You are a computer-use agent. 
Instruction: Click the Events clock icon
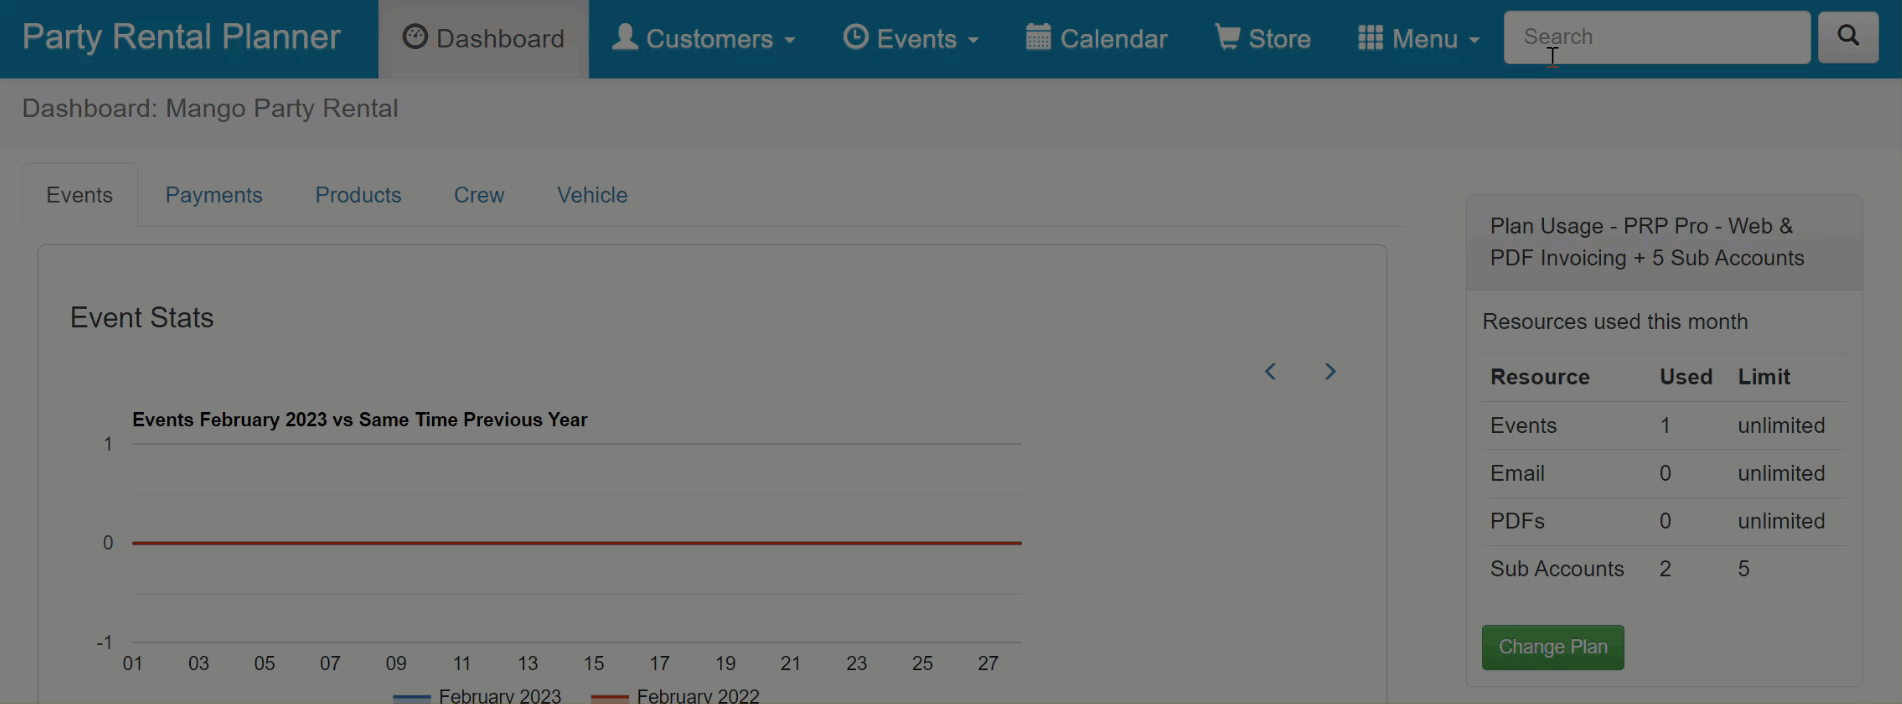pos(855,37)
